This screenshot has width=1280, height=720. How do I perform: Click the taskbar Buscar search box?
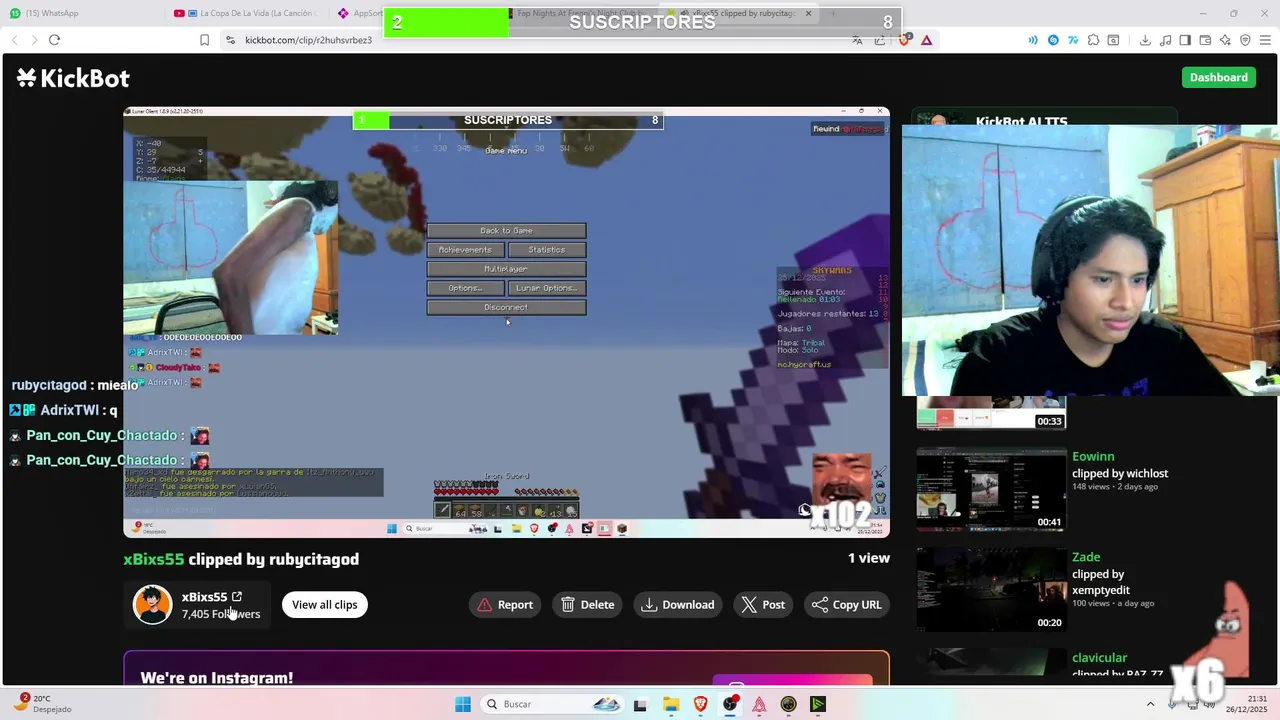click(553, 704)
